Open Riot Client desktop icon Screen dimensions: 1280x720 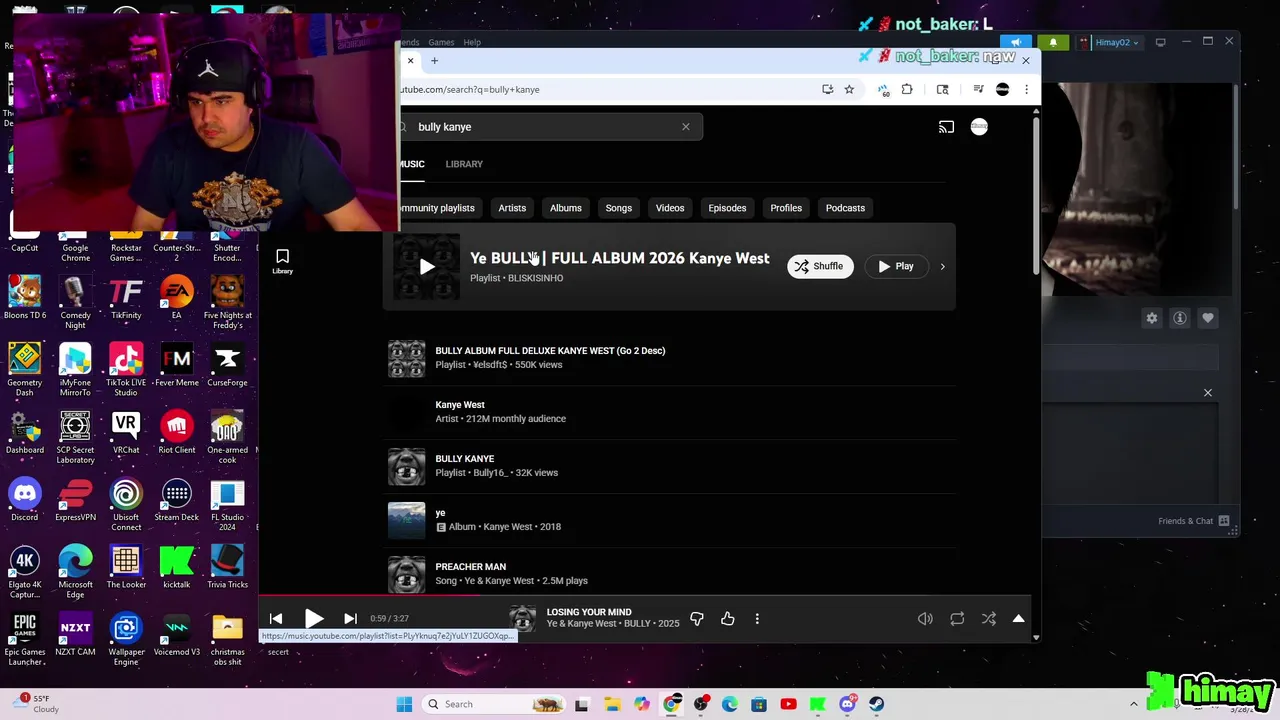point(177,433)
